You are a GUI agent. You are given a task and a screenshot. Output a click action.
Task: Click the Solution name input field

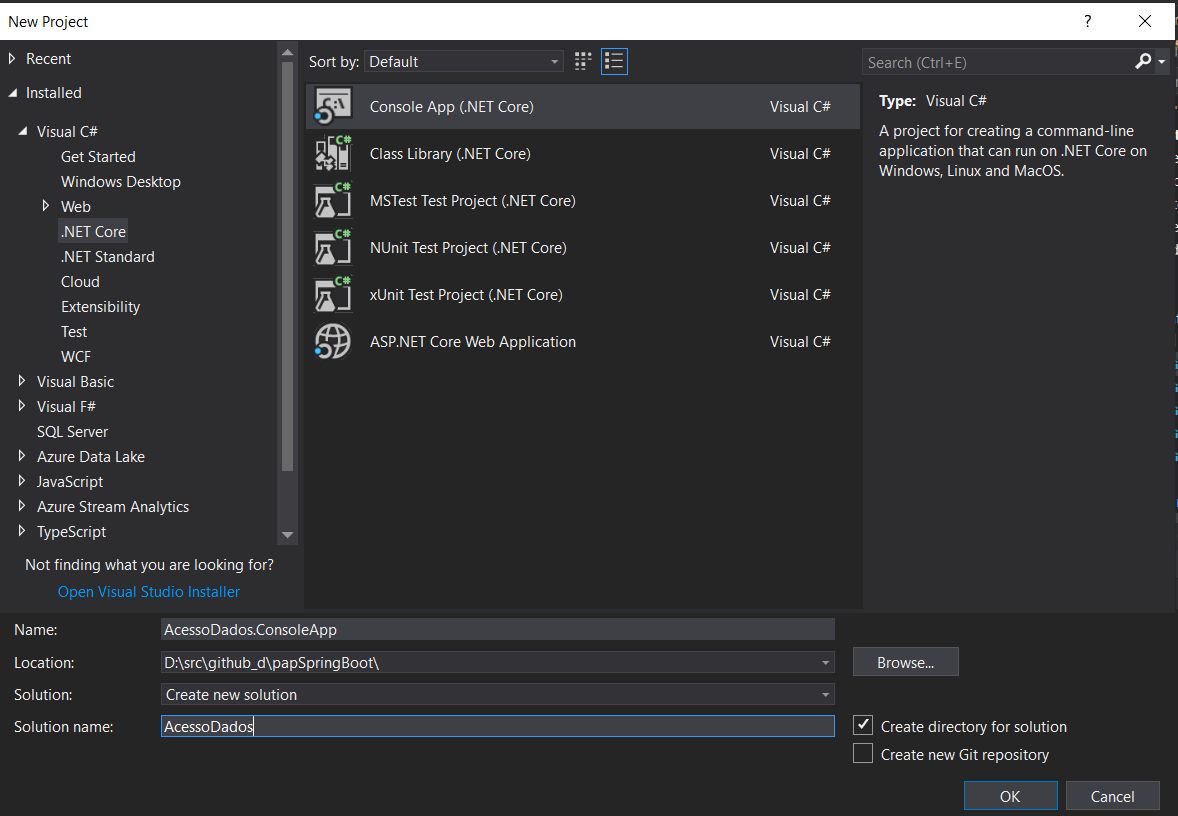[x=497, y=726]
